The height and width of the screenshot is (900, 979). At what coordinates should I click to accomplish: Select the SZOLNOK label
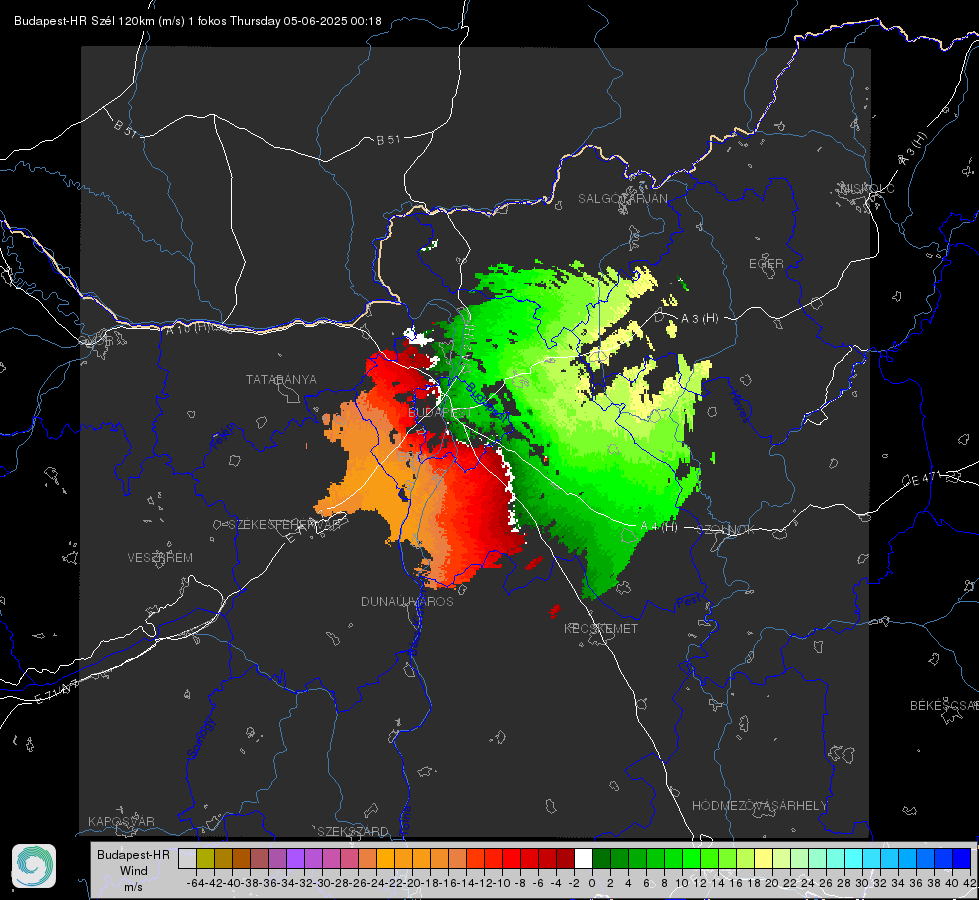(728, 530)
